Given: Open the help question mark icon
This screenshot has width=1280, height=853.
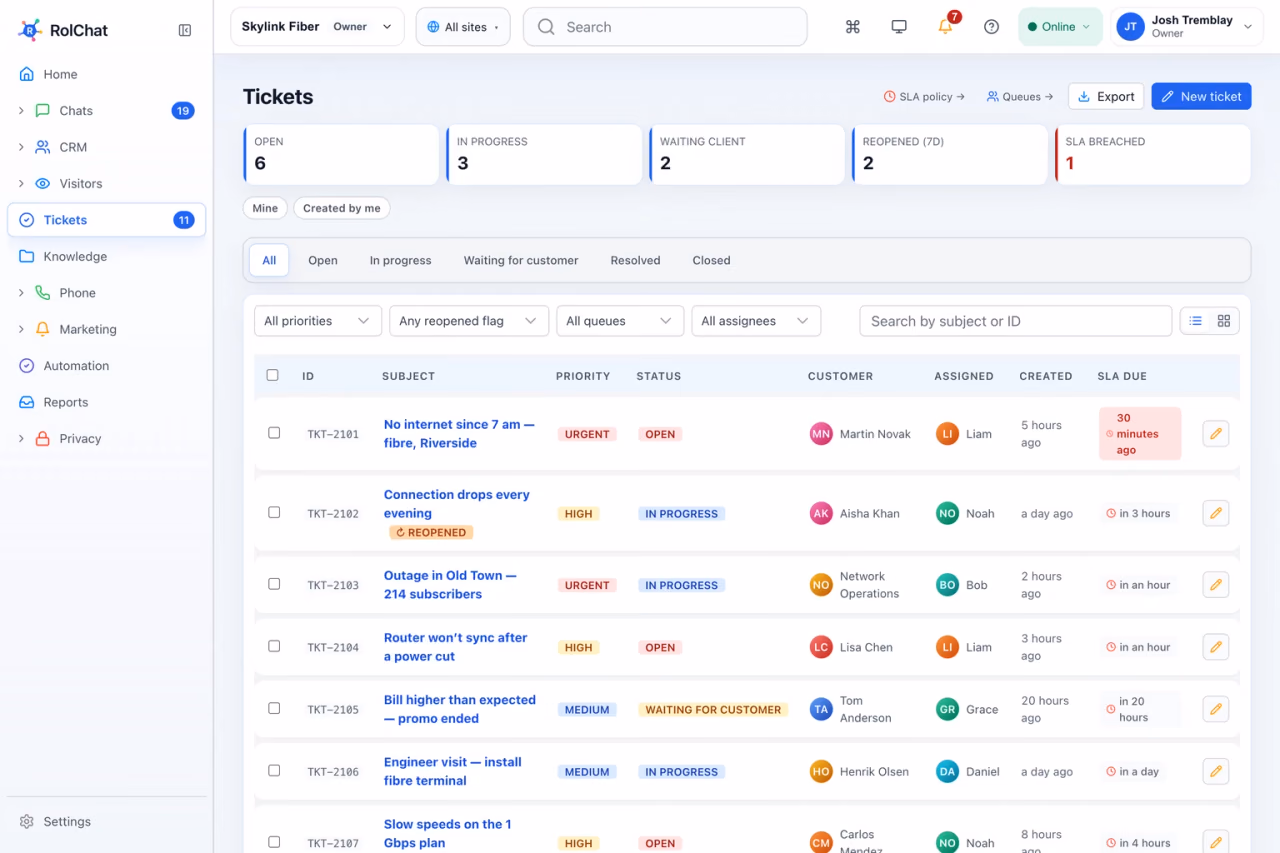Looking at the screenshot, I should 991,27.
